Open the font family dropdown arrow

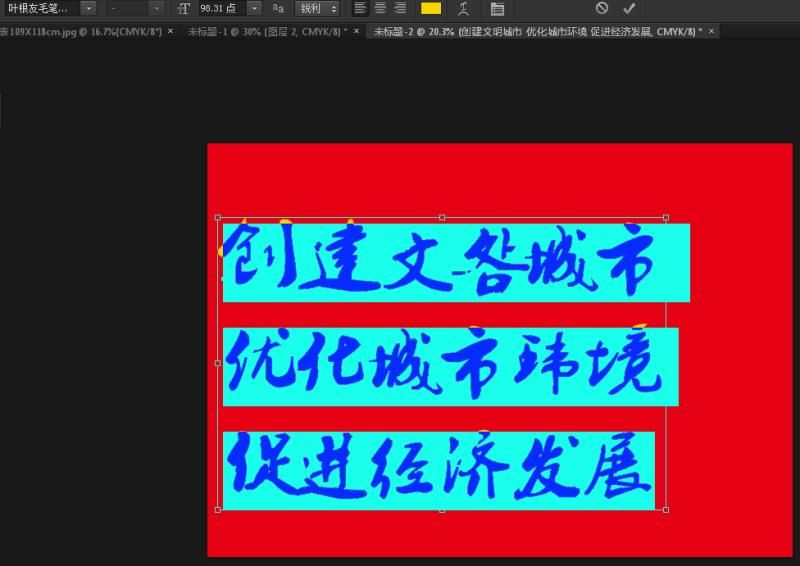pos(88,8)
